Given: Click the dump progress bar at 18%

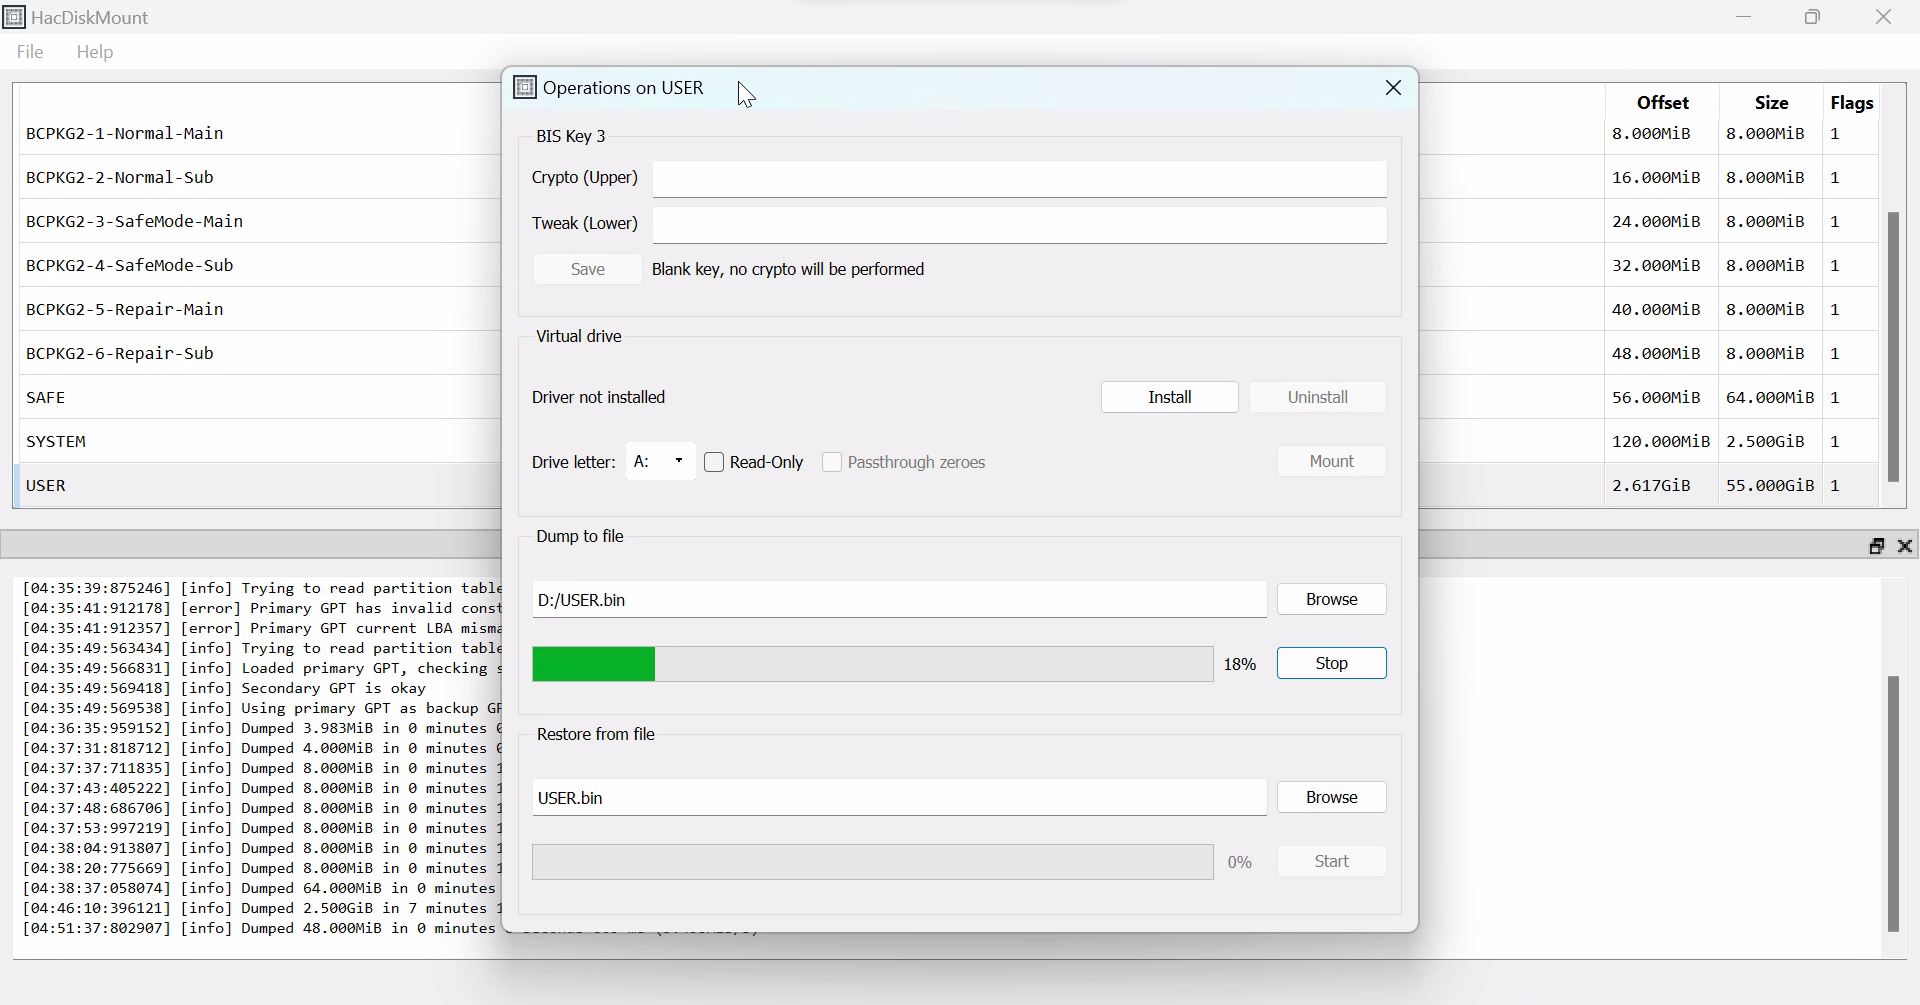Looking at the screenshot, I should [873, 664].
